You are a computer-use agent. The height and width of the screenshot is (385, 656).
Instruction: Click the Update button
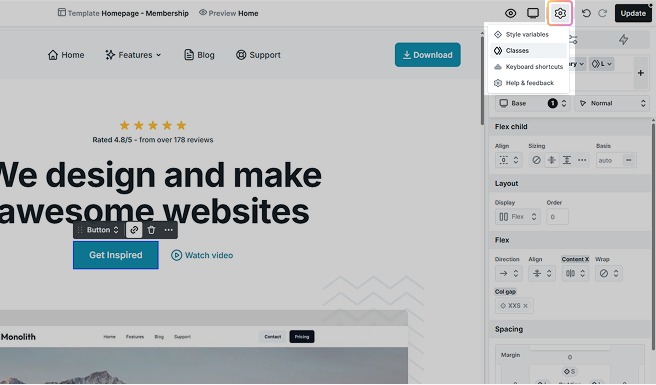633,13
